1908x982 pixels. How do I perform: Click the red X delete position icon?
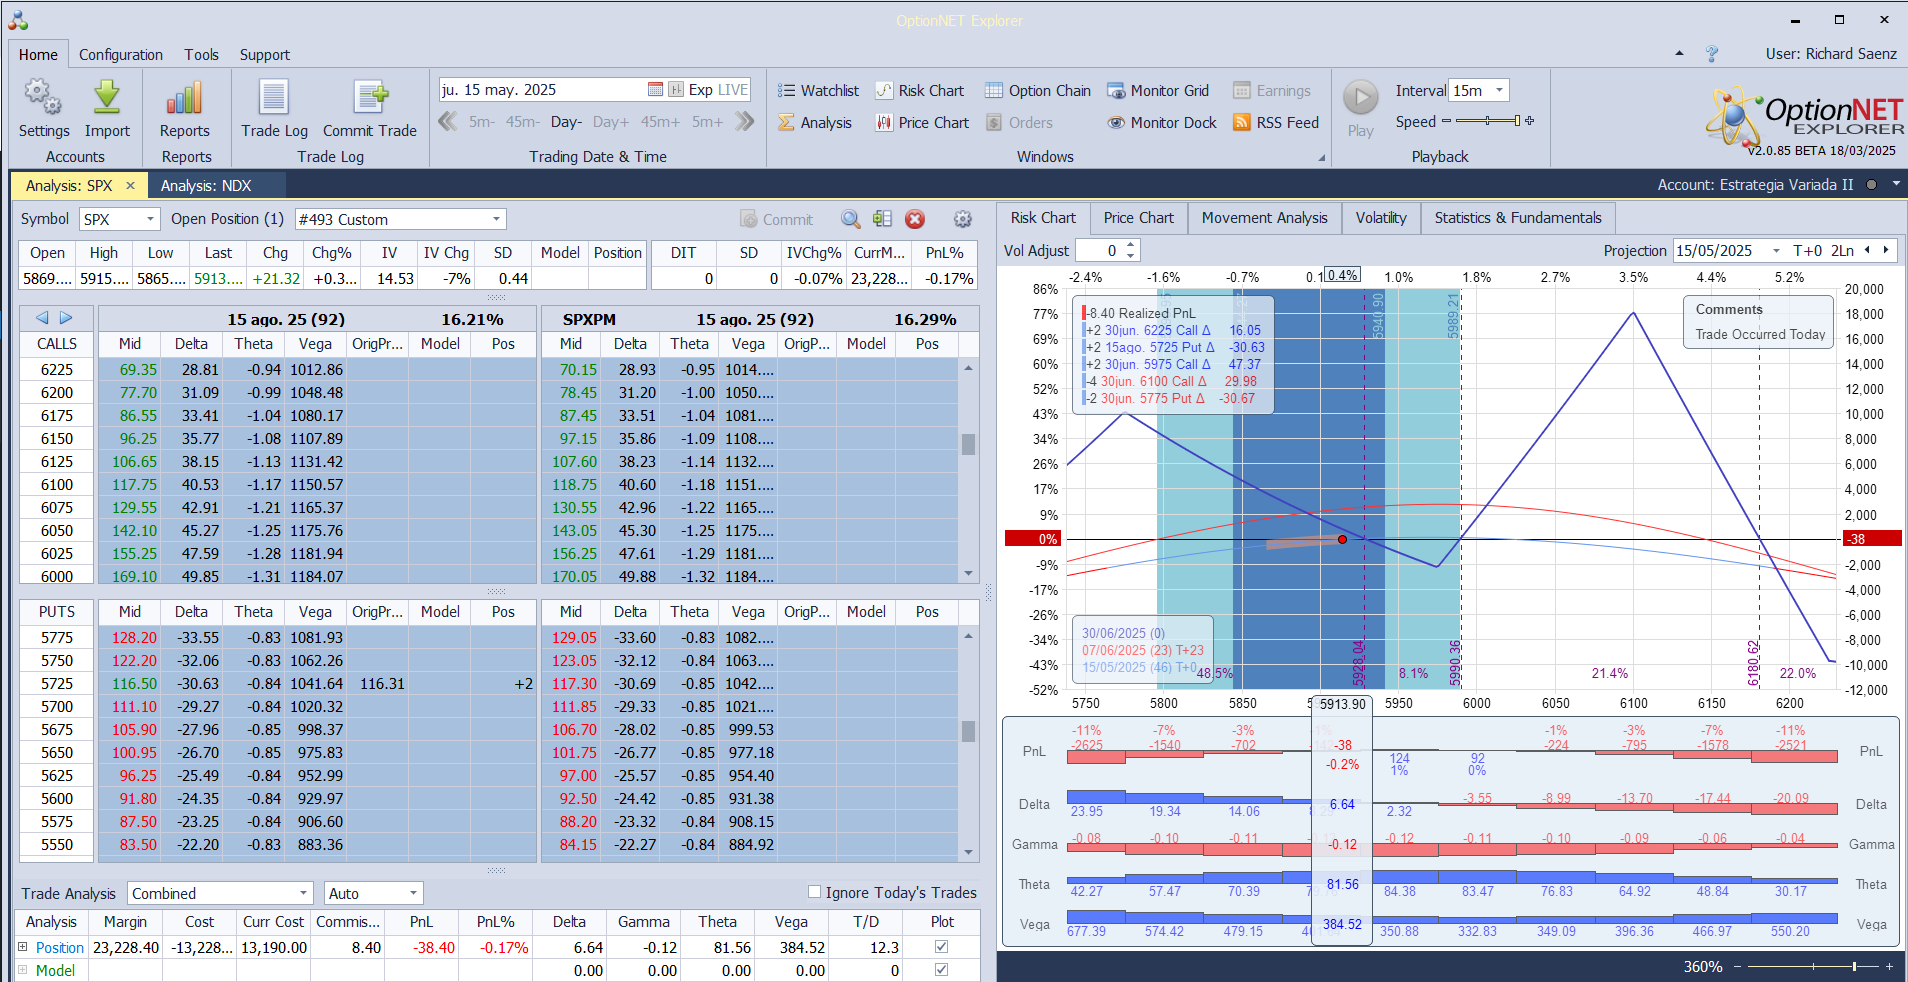pos(915,219)
